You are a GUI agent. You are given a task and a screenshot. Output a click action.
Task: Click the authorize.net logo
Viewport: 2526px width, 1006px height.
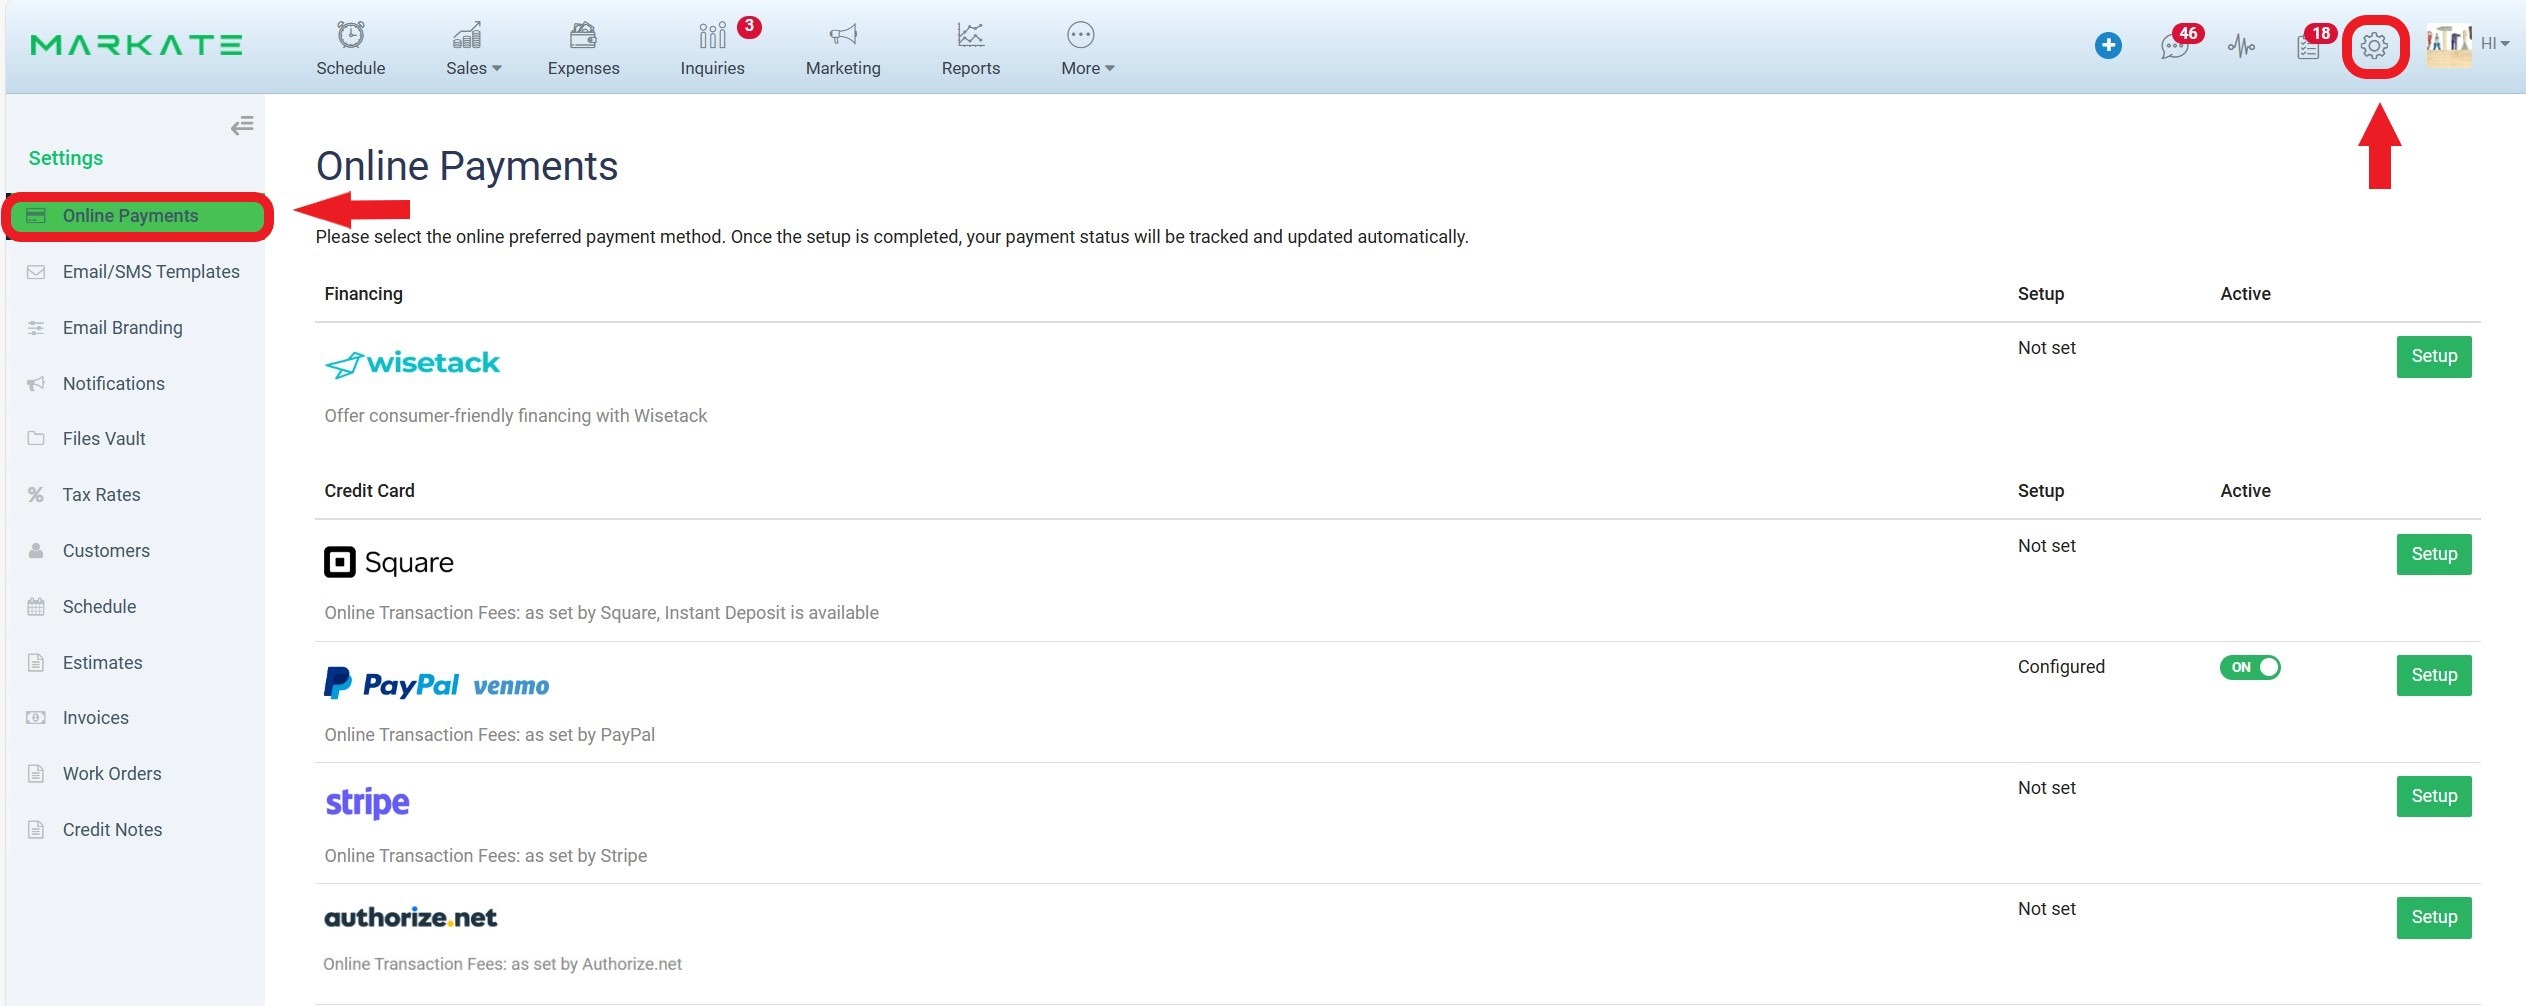point(410,918)
